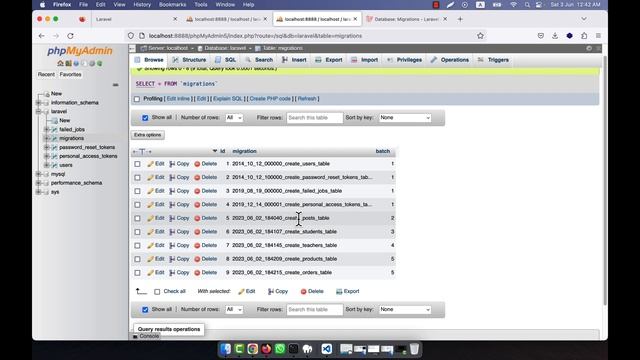Open Firefox extensions puzzle icon
The height and width of the screenshot is (360, 640).
(x=584, y=36)
